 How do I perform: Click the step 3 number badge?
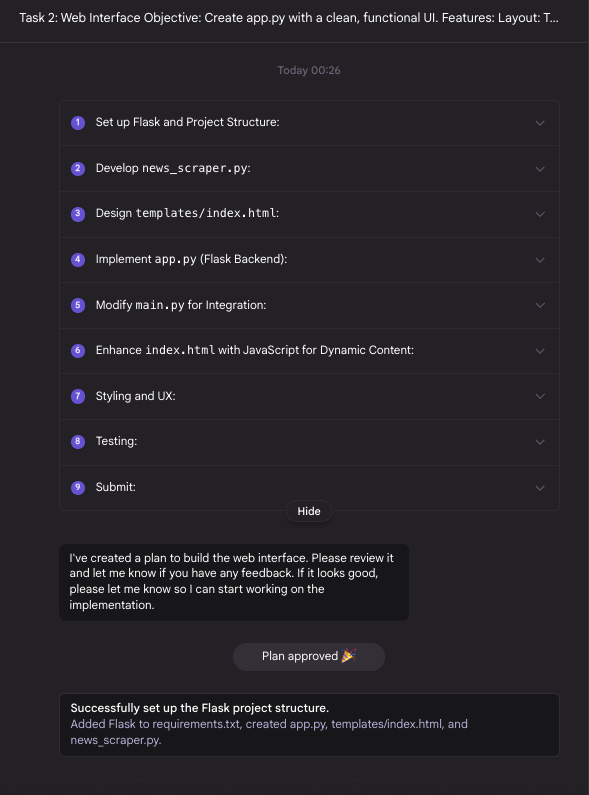tap(78, 213)
